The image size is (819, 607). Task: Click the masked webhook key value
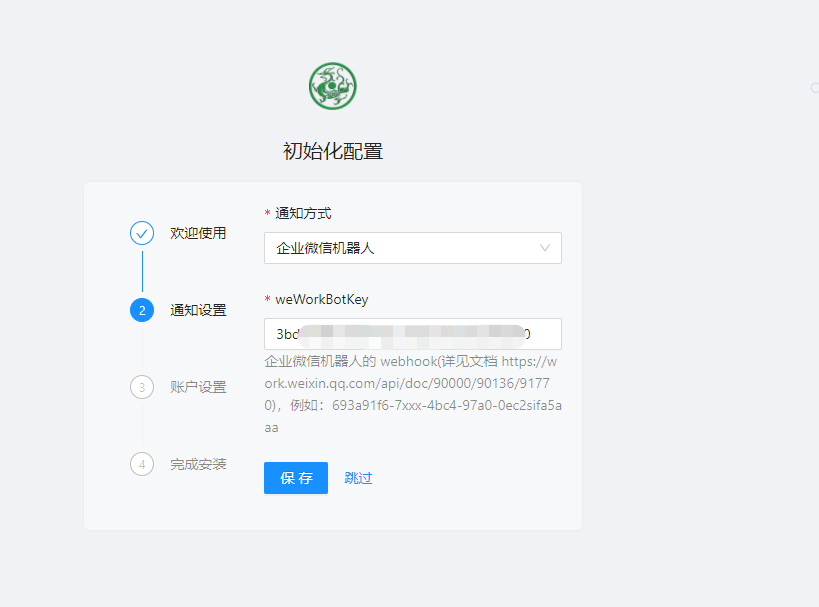point(400,333)
